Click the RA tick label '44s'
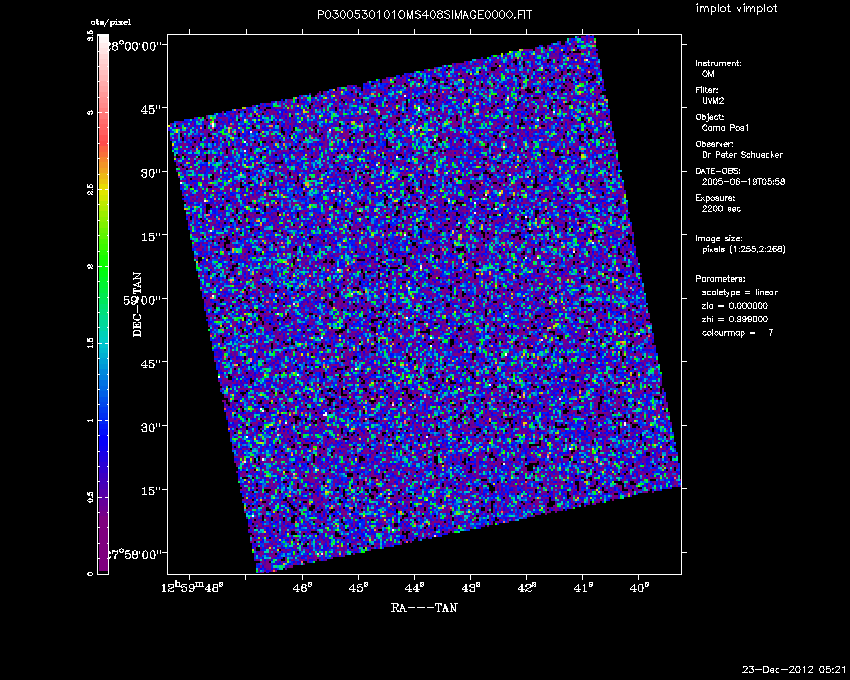 pyautogui.click(x=415, y=588)
